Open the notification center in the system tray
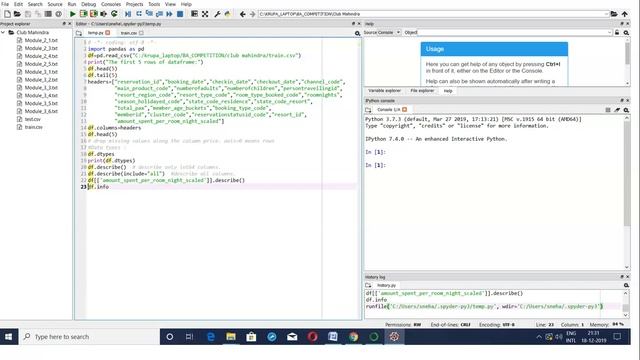 [x=617, y=337]
